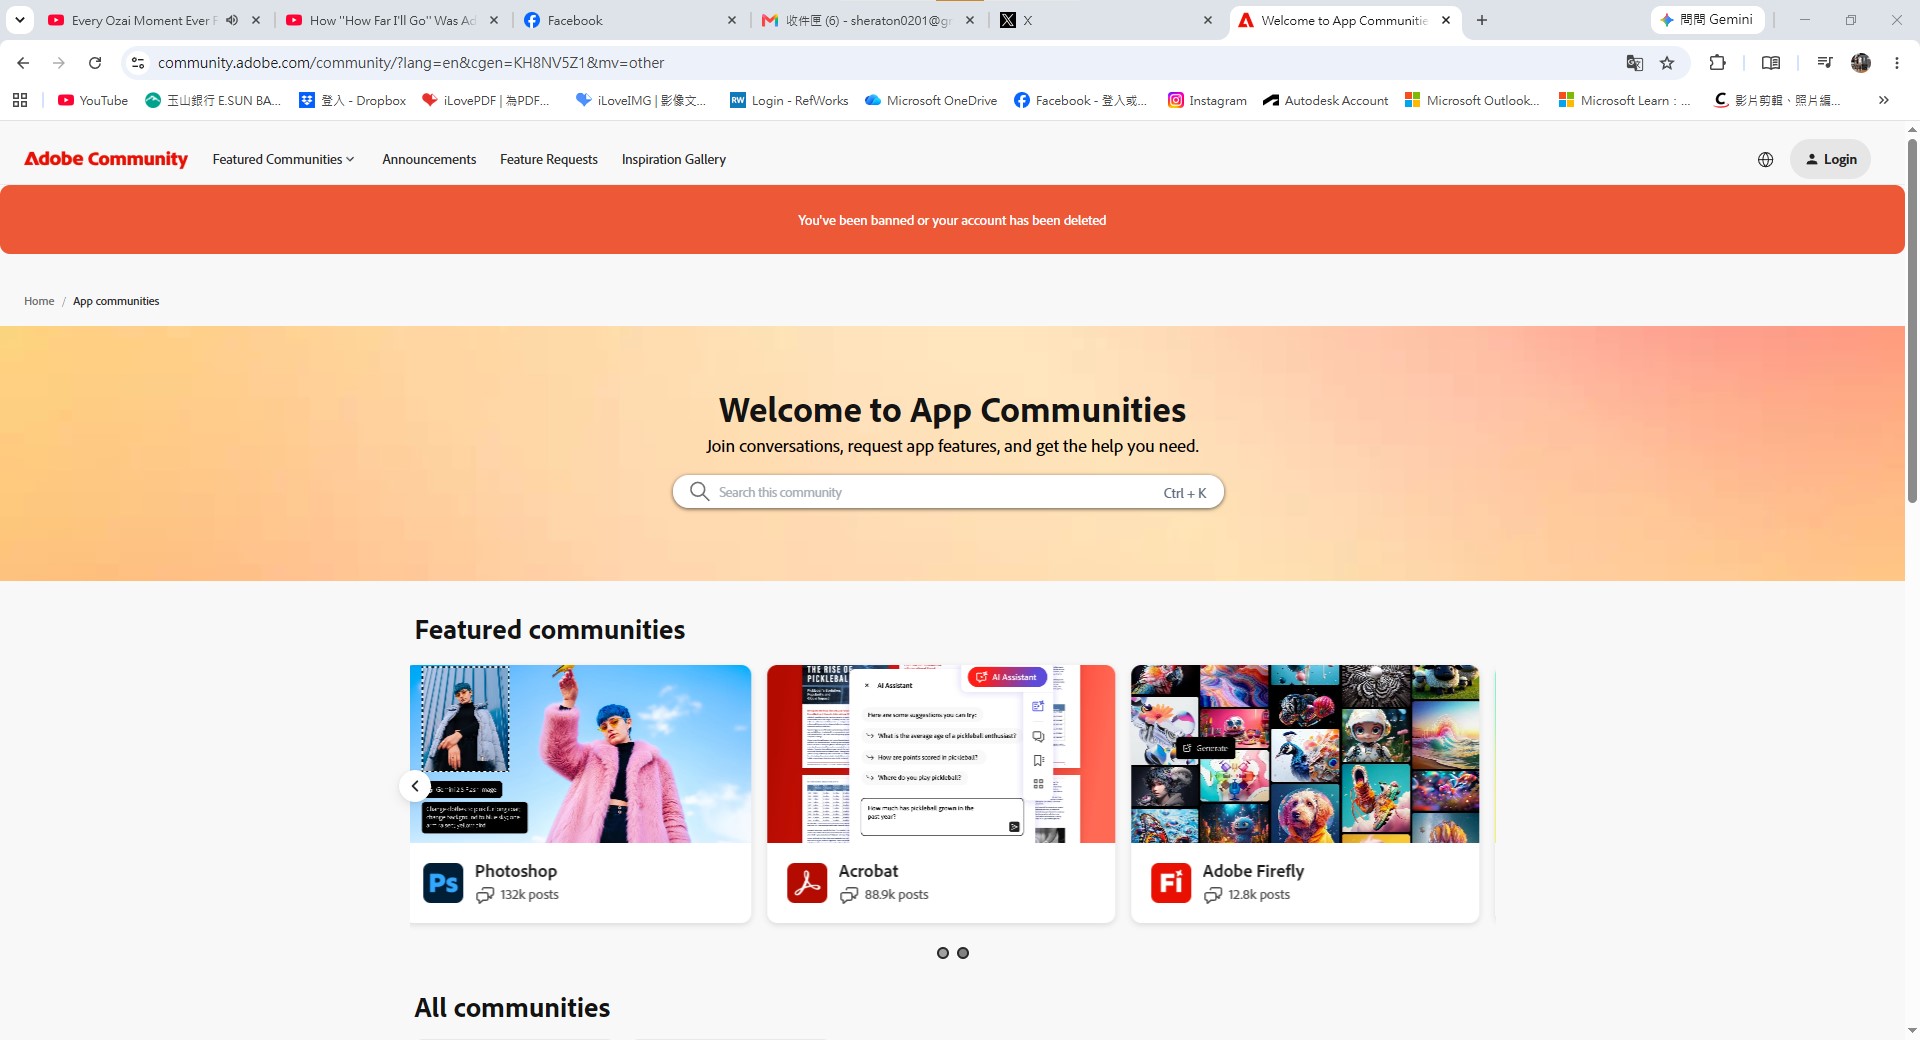Open the Autodesk Account bookmark
The image size is (1920, 1040).
click(1326, 100)
